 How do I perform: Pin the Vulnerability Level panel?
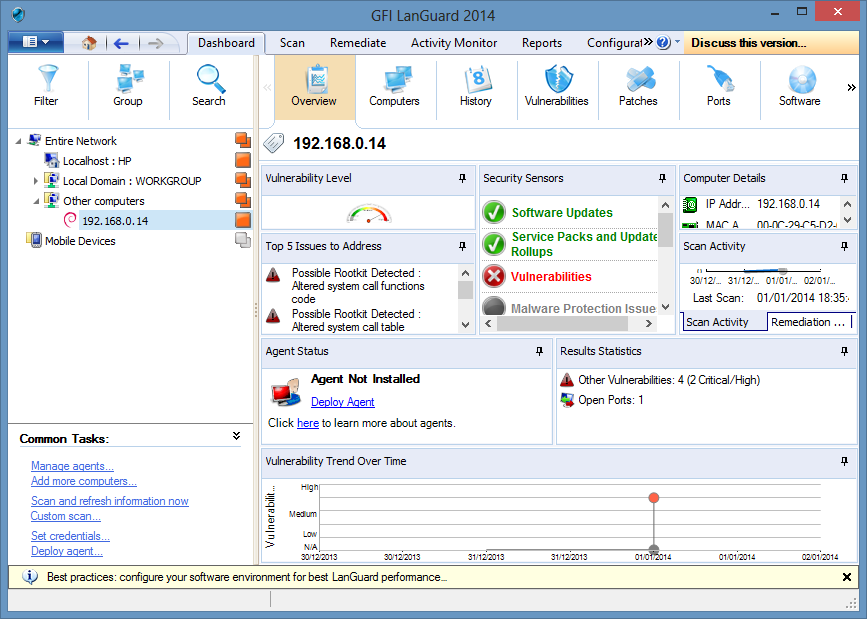point(463,178)
